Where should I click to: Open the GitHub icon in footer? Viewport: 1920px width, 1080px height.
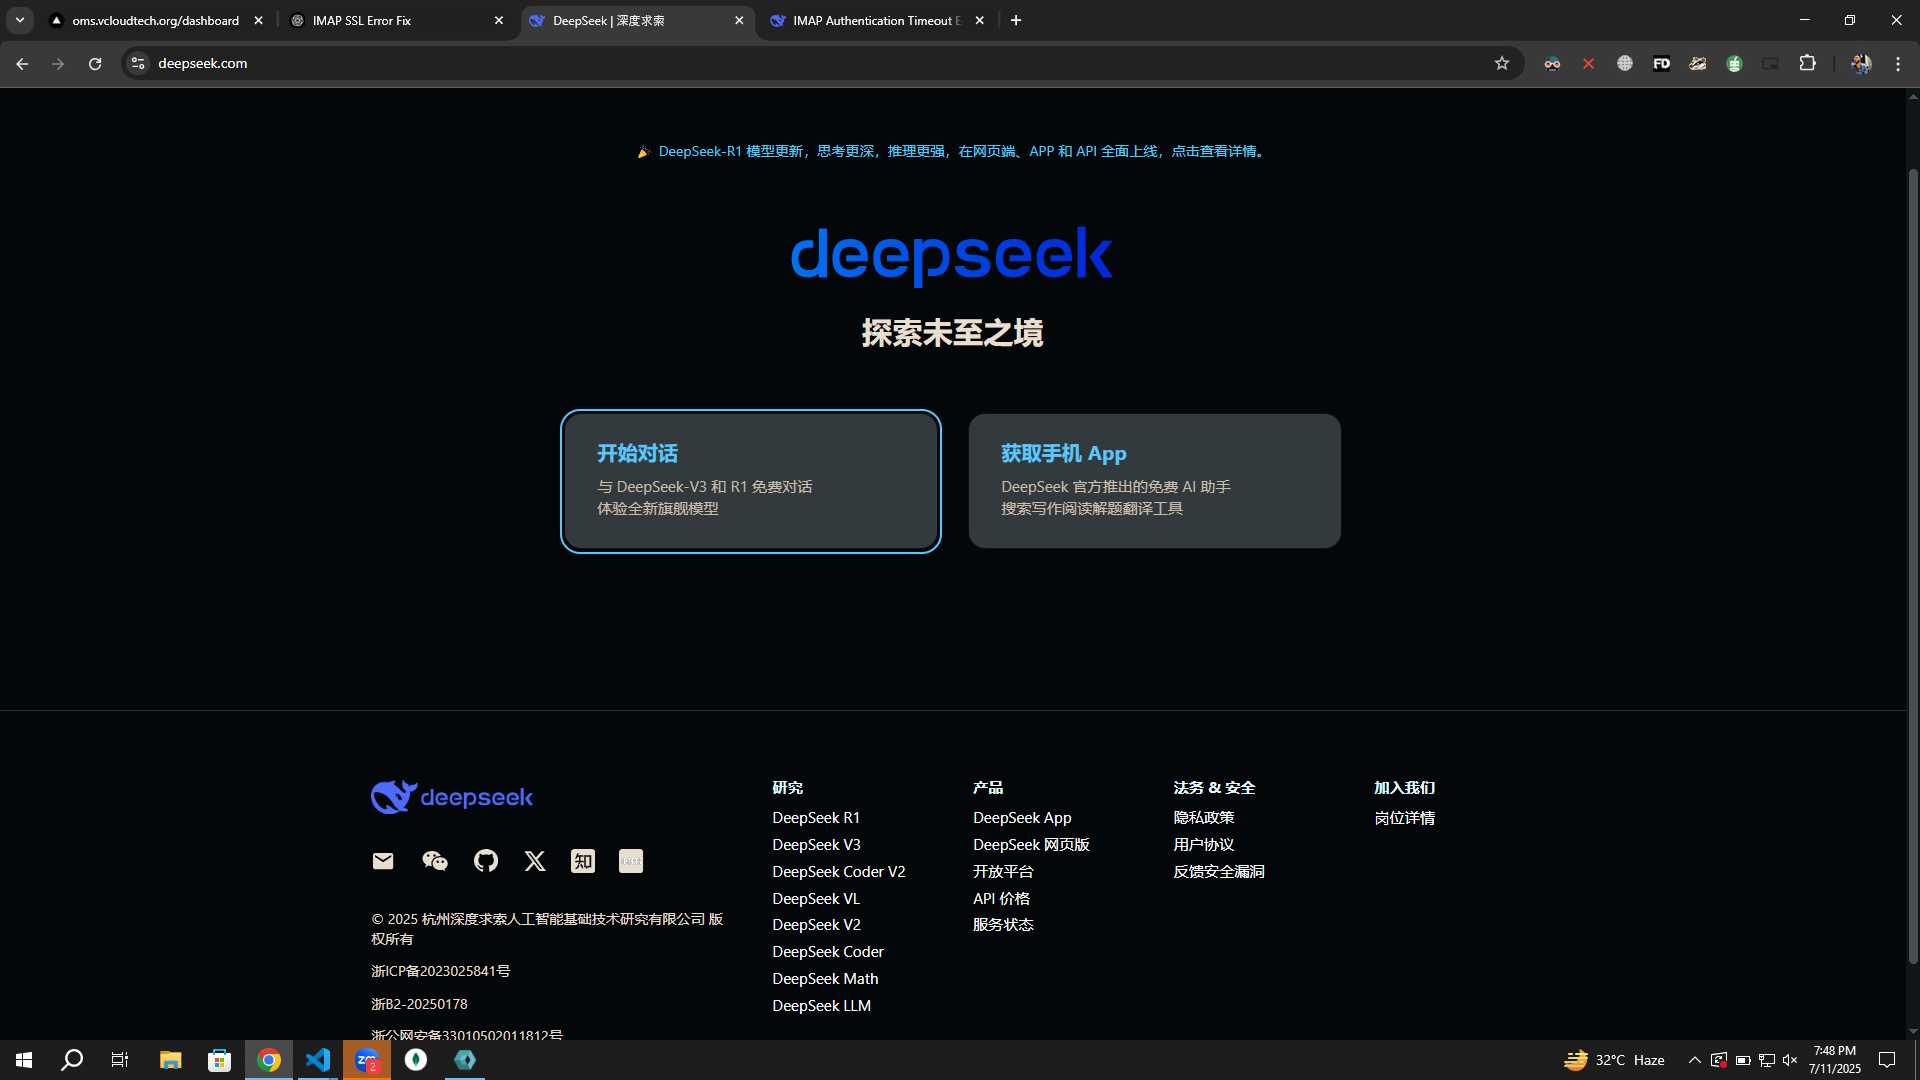click(486, 861)
